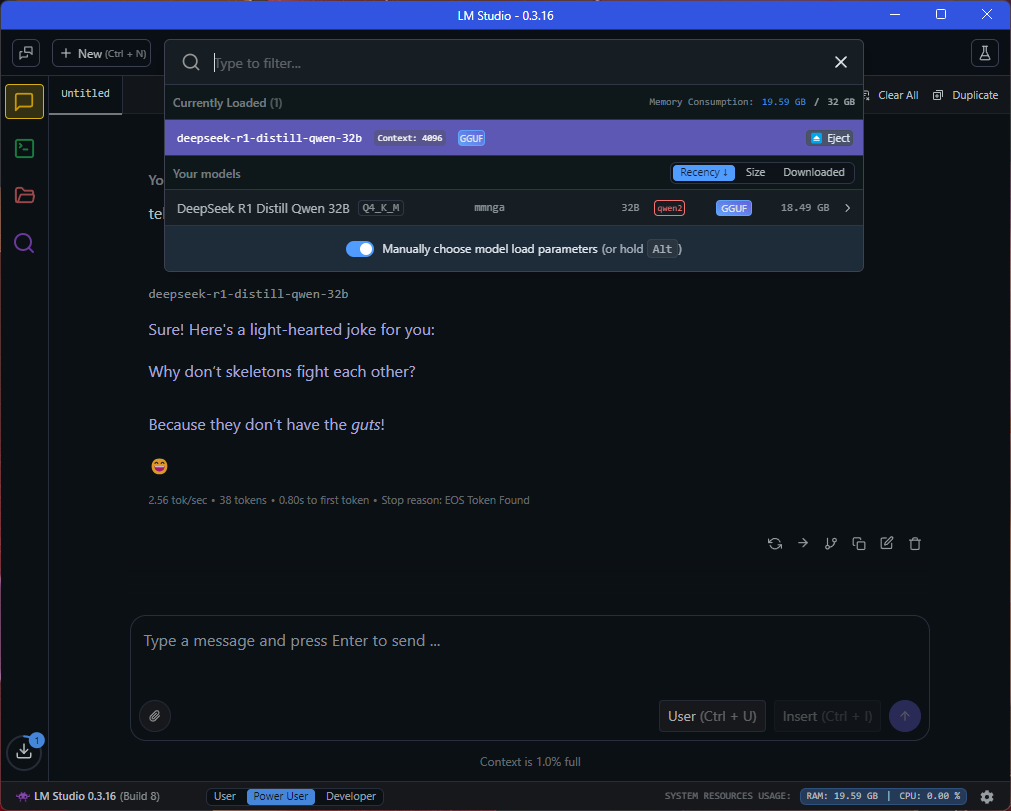Open the Discover search sidebar icon
The height and width of the screenshot is (811, 1011).
24,243
